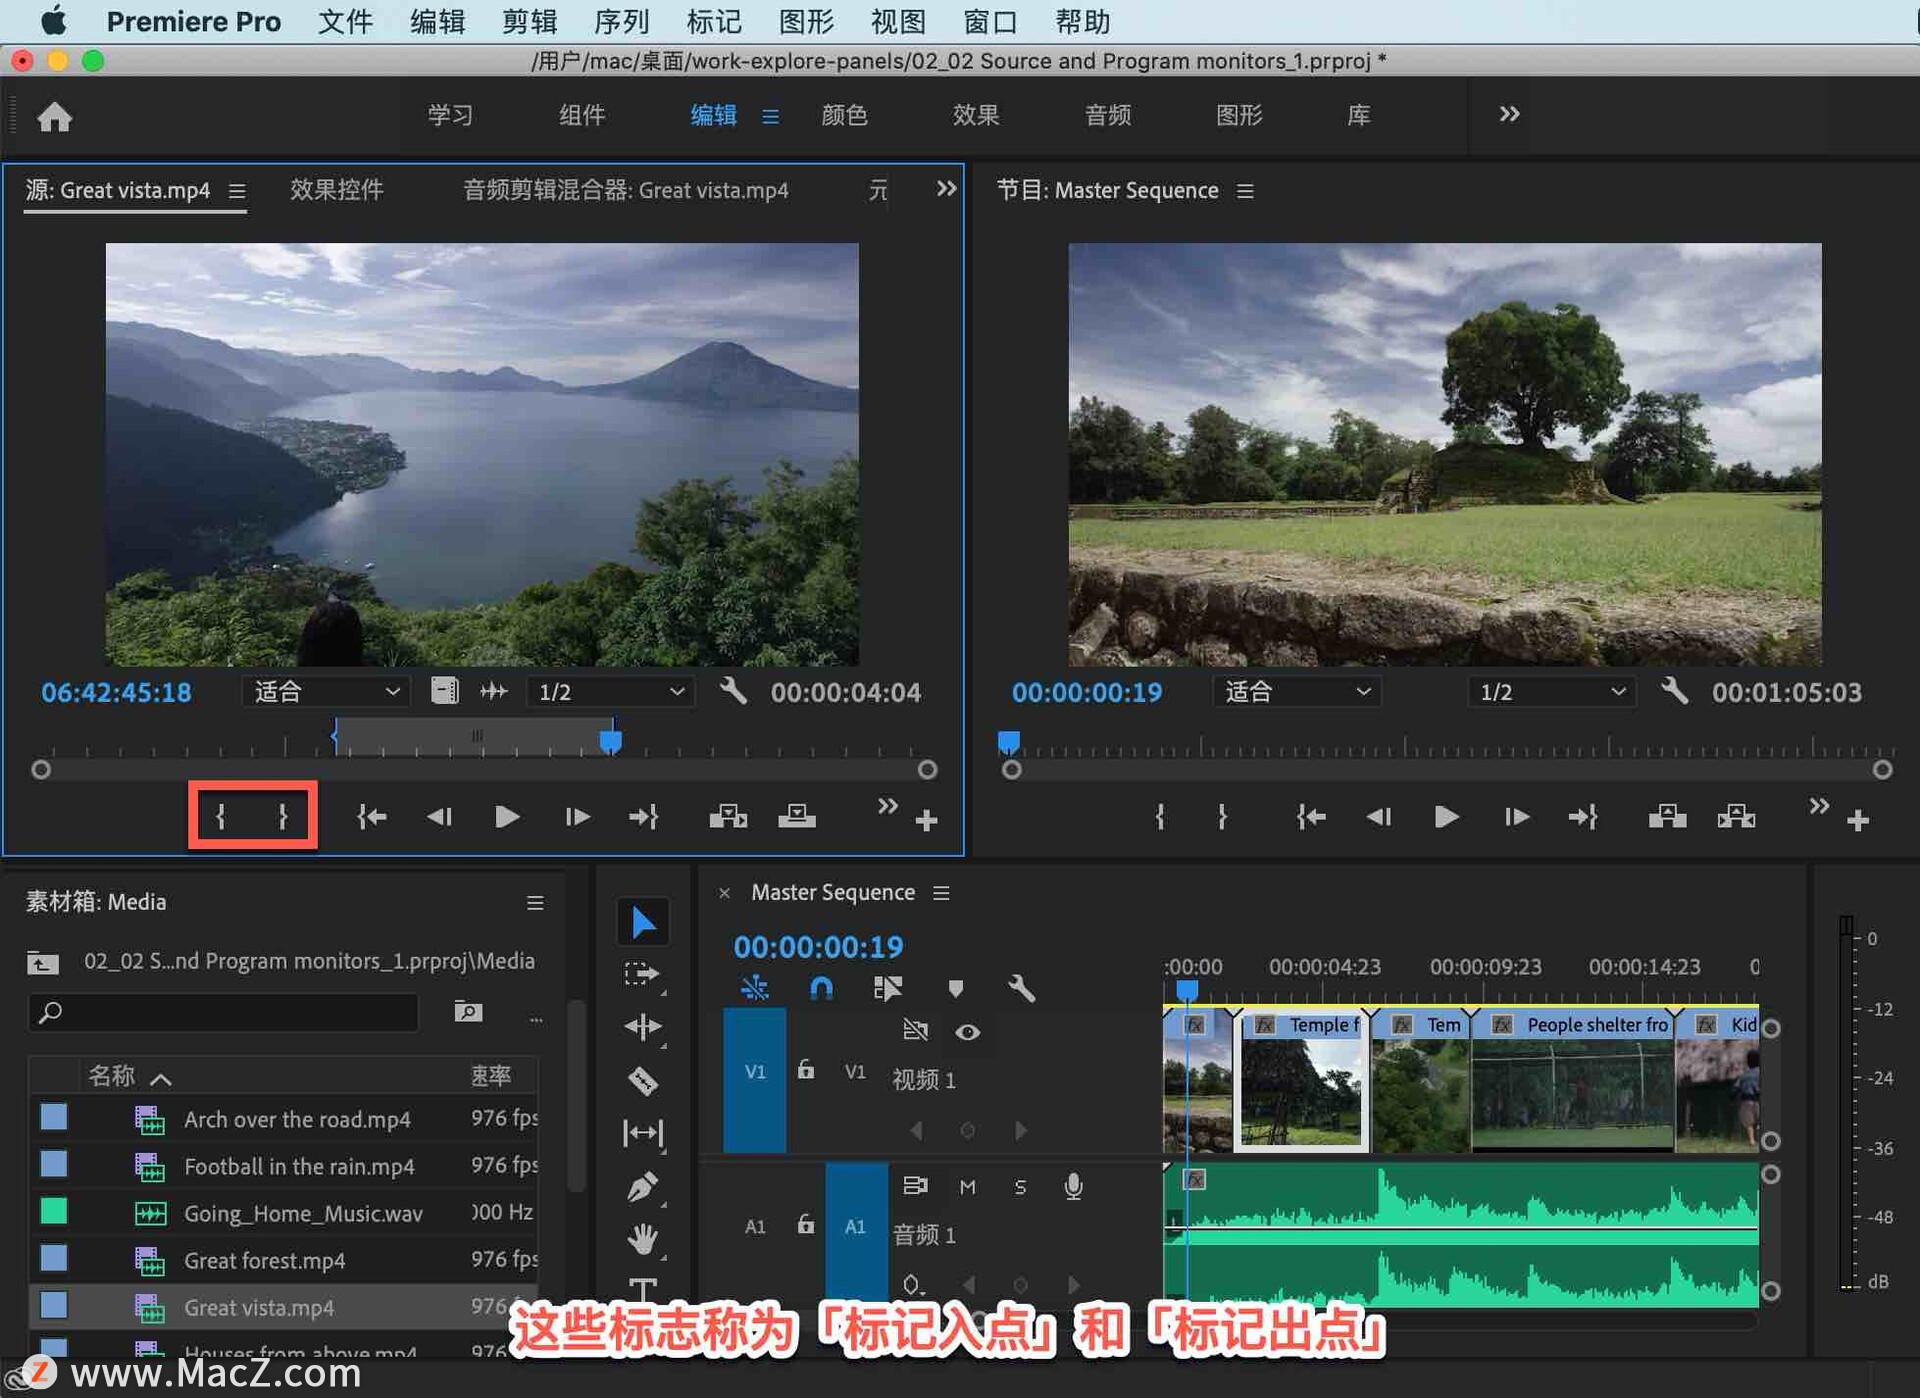This screenshot has width=1920, height=1398.
Task: Click the Source monitor blue playhead
Action: tap(611, 741)
